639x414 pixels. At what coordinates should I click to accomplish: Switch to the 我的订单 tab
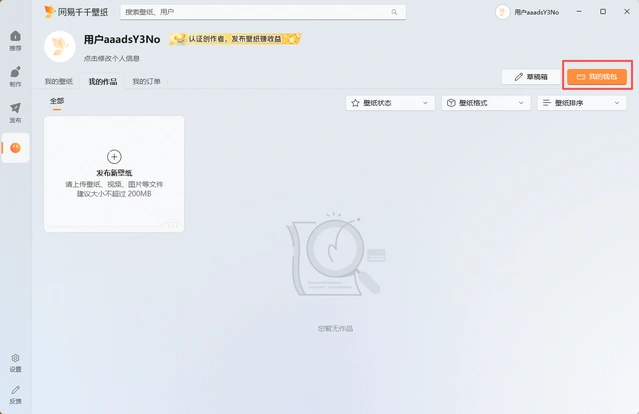click(146, 81)
